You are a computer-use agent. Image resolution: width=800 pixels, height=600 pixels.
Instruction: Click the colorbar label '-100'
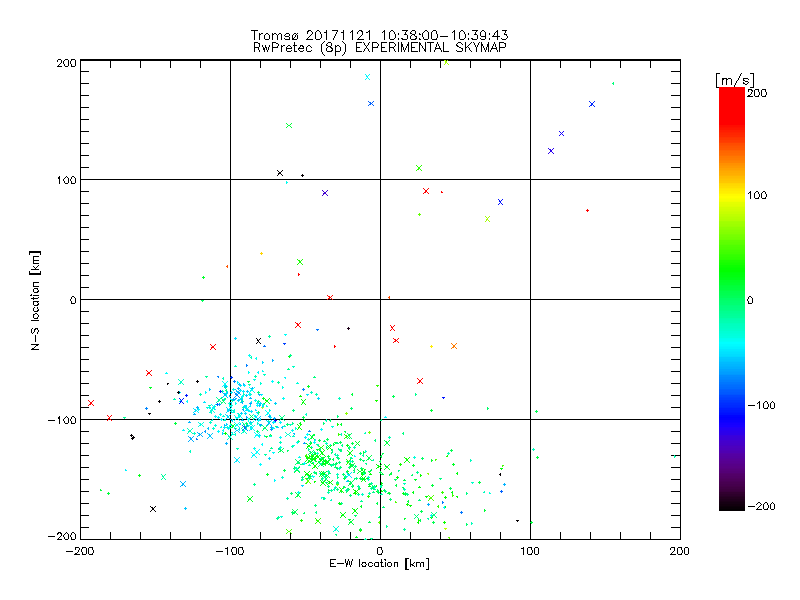[761, 405]
